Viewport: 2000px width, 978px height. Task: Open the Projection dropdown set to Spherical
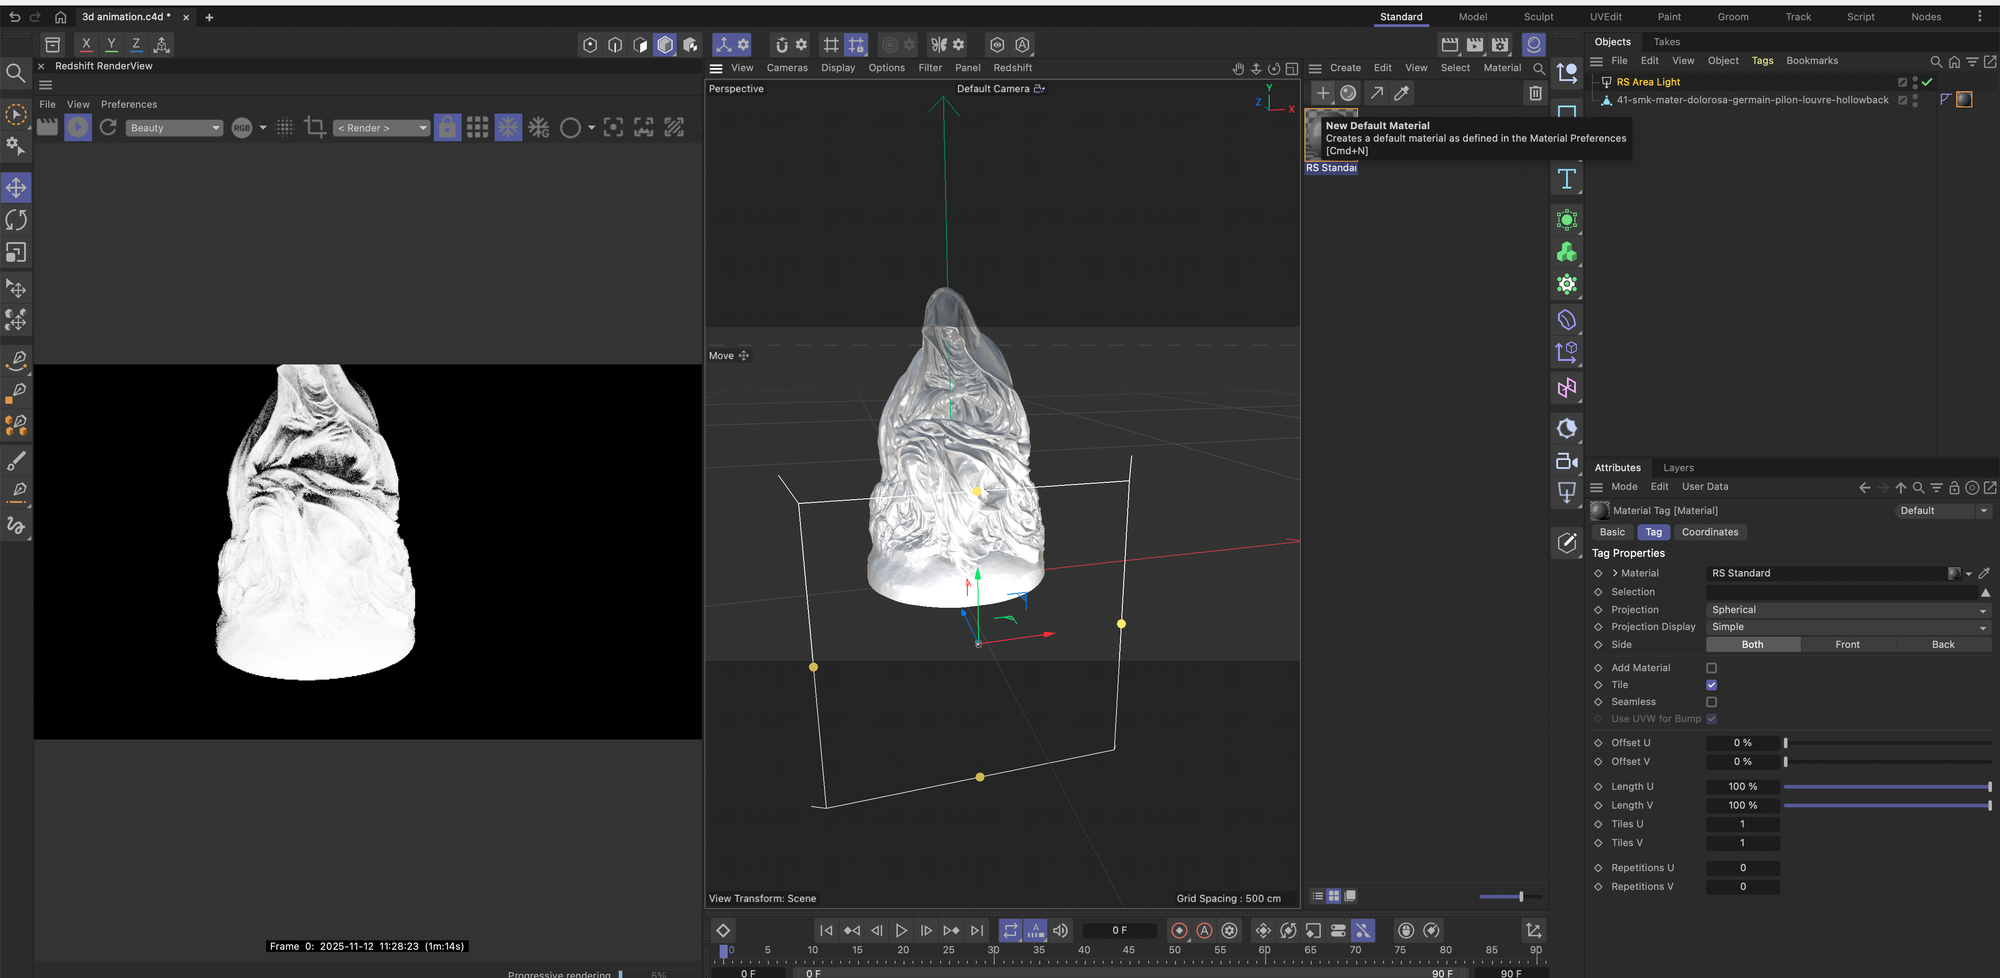point(1847,610)
